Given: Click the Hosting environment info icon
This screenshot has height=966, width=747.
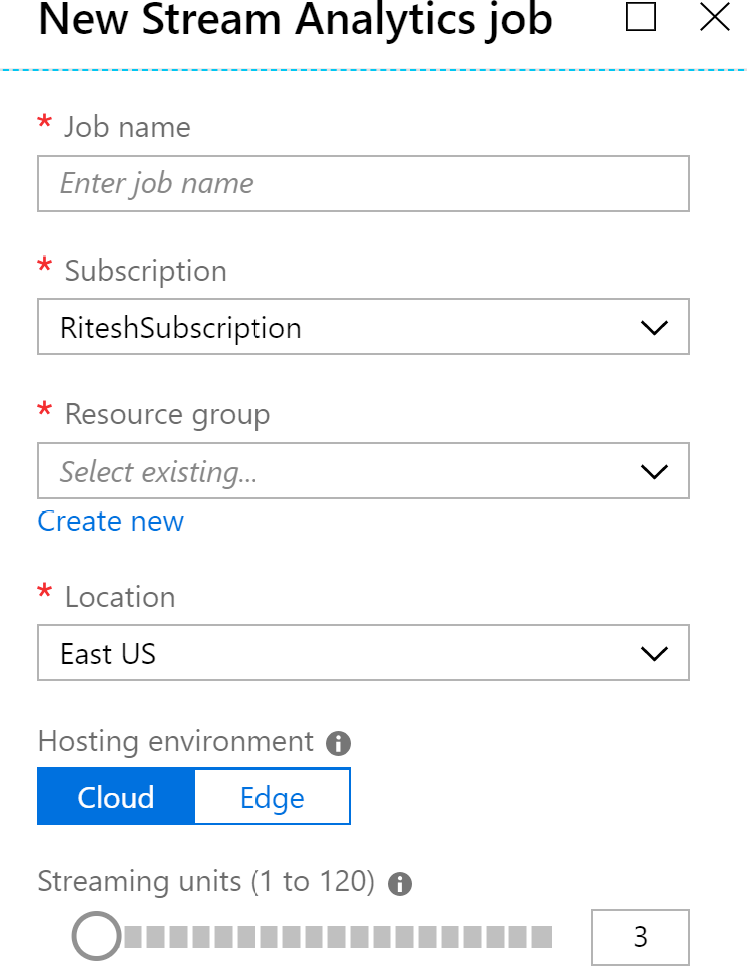Looking at the screenshot, I should pyautogui.click(x=338, y=743).
